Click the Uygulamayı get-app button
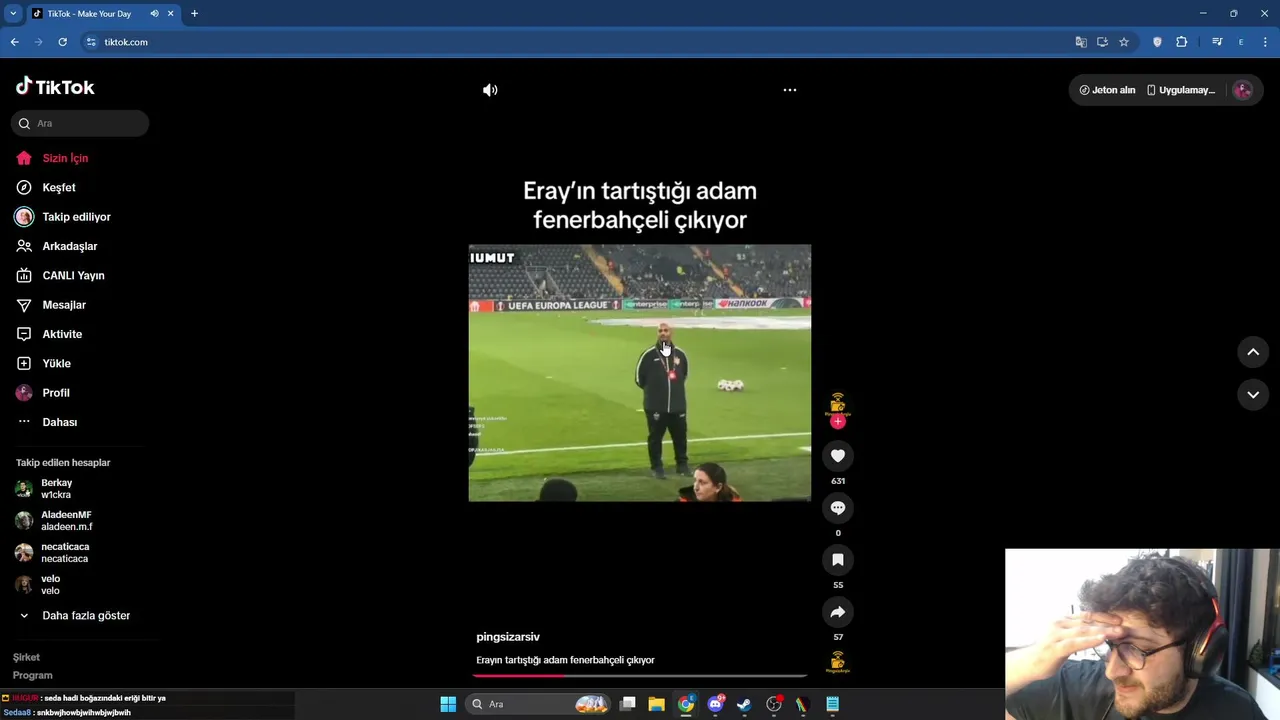Image resolution: width=1280 pixels, height=720 pixels. point(1181,90)
